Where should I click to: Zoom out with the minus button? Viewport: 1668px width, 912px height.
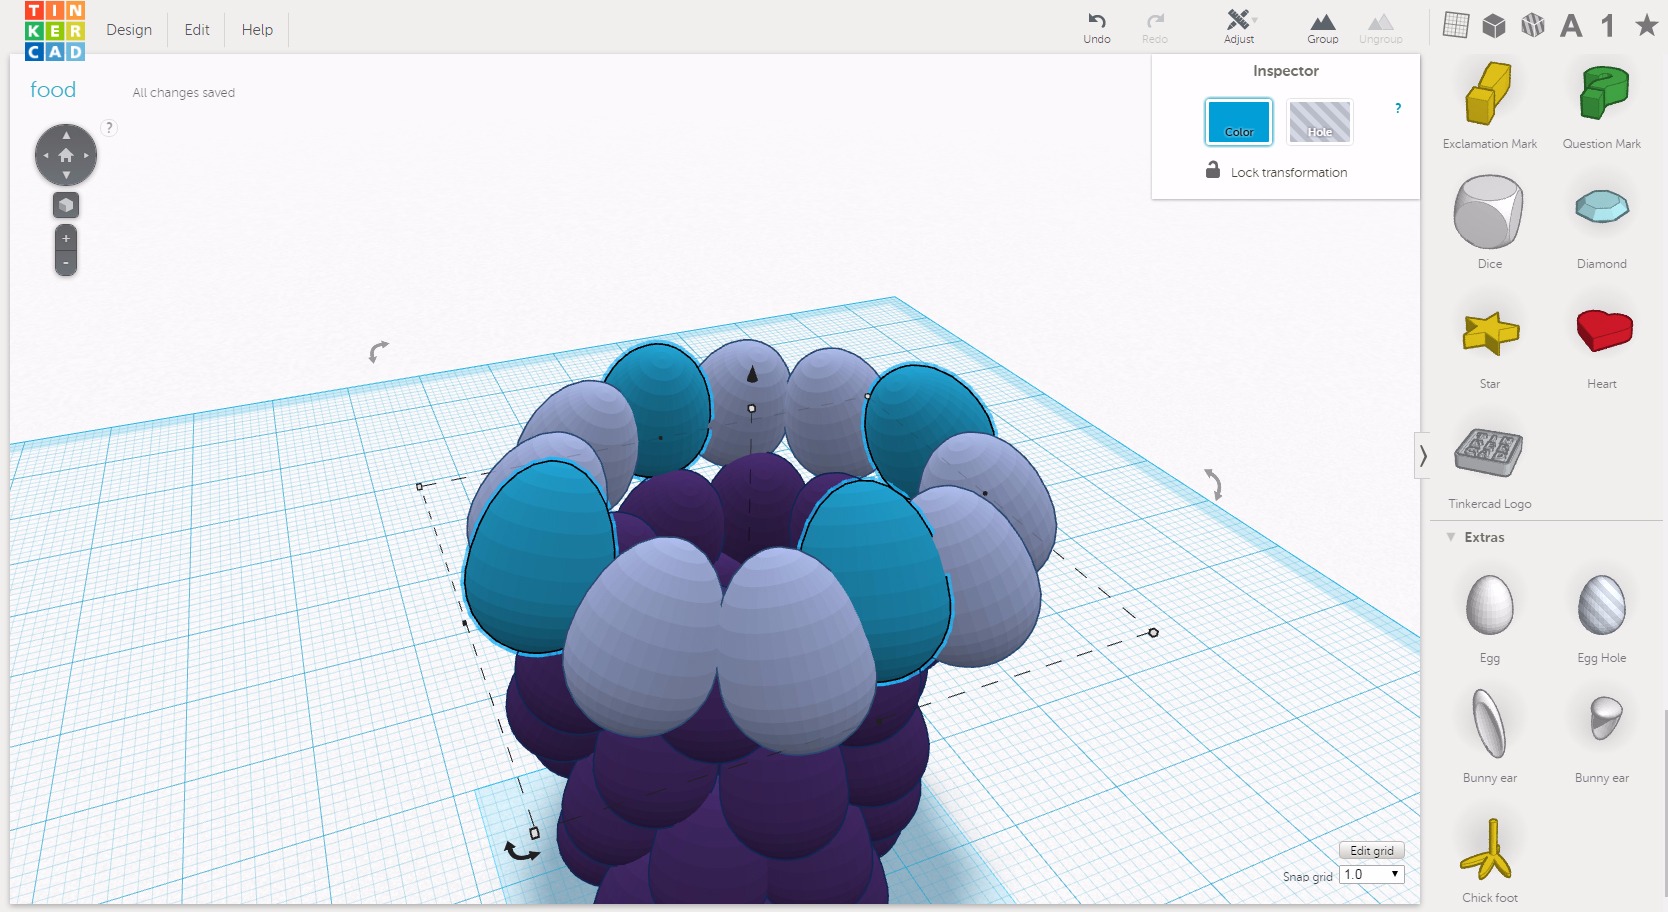66,263
